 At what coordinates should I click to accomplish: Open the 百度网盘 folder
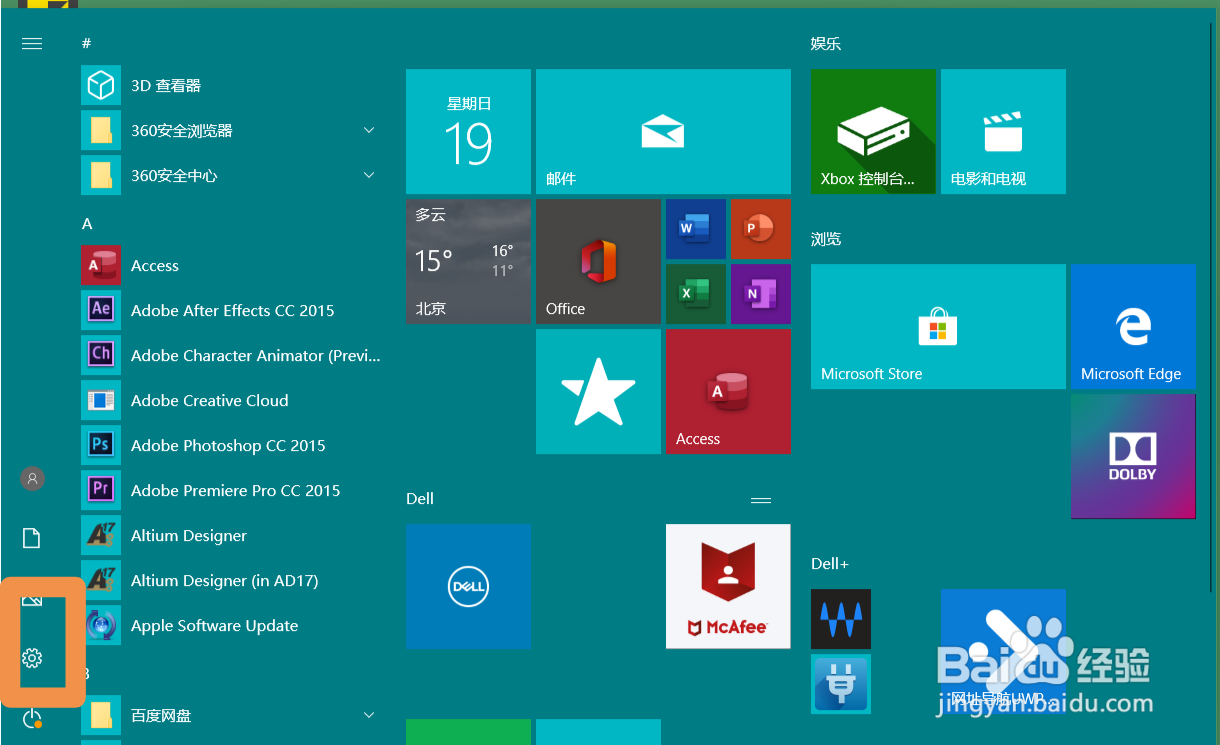click(x=231, y=716)
